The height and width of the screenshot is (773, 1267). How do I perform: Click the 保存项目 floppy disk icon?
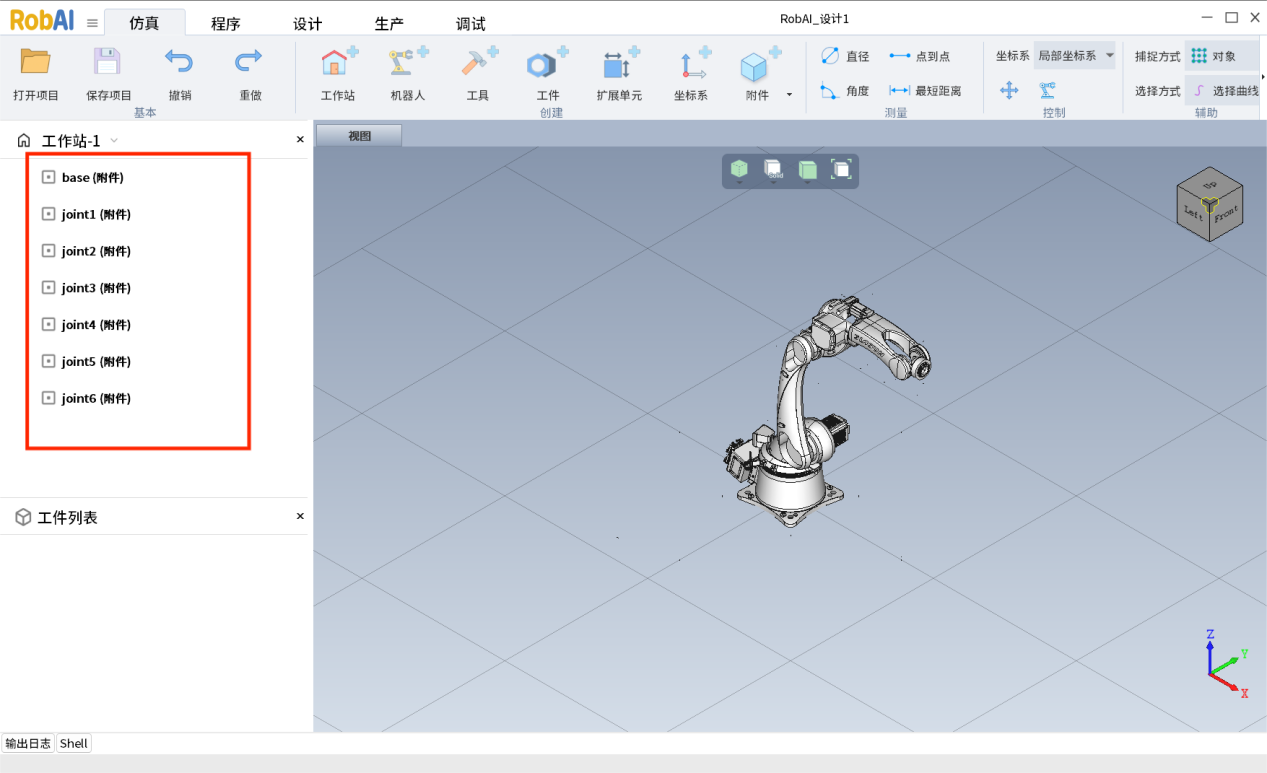pos(107,62)
